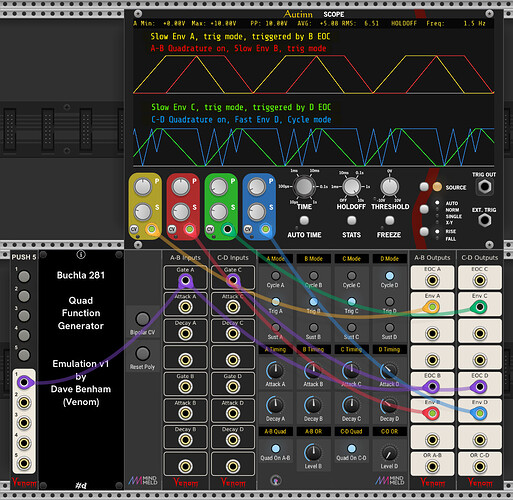This screenshot has width=513, height=500.
Task: Toggle the Quad On A-B button
Action: click(275, 448)
